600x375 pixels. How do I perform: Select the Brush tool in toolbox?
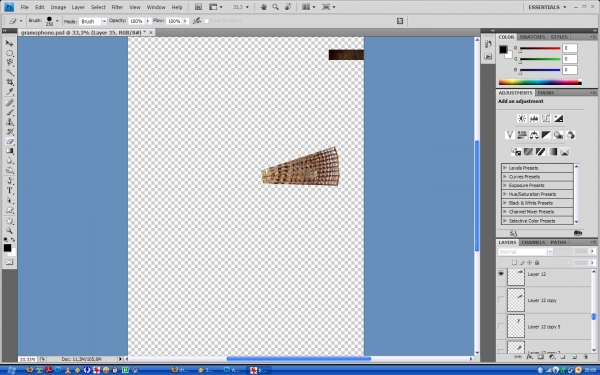[x=9, y=112]
